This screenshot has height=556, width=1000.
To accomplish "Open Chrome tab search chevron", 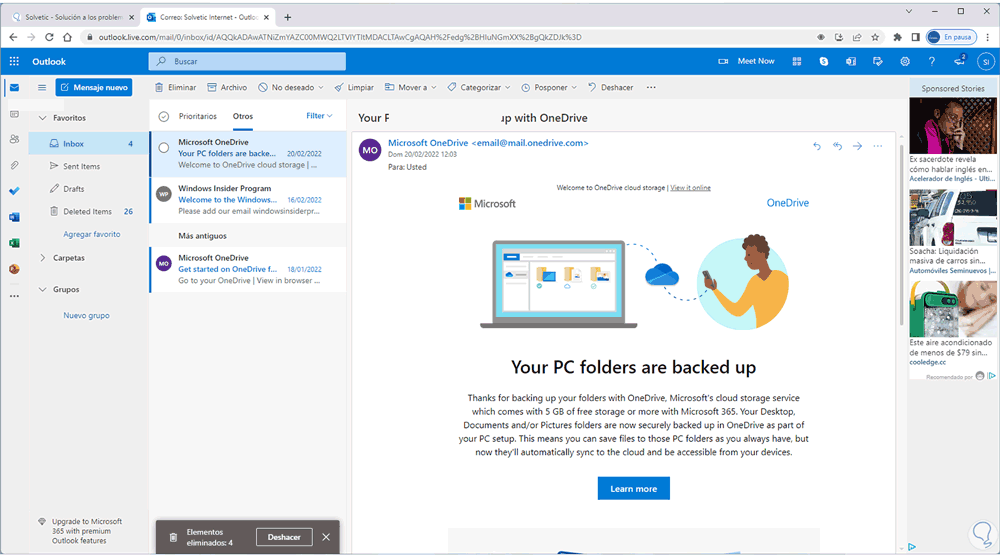I will point(909,11).
